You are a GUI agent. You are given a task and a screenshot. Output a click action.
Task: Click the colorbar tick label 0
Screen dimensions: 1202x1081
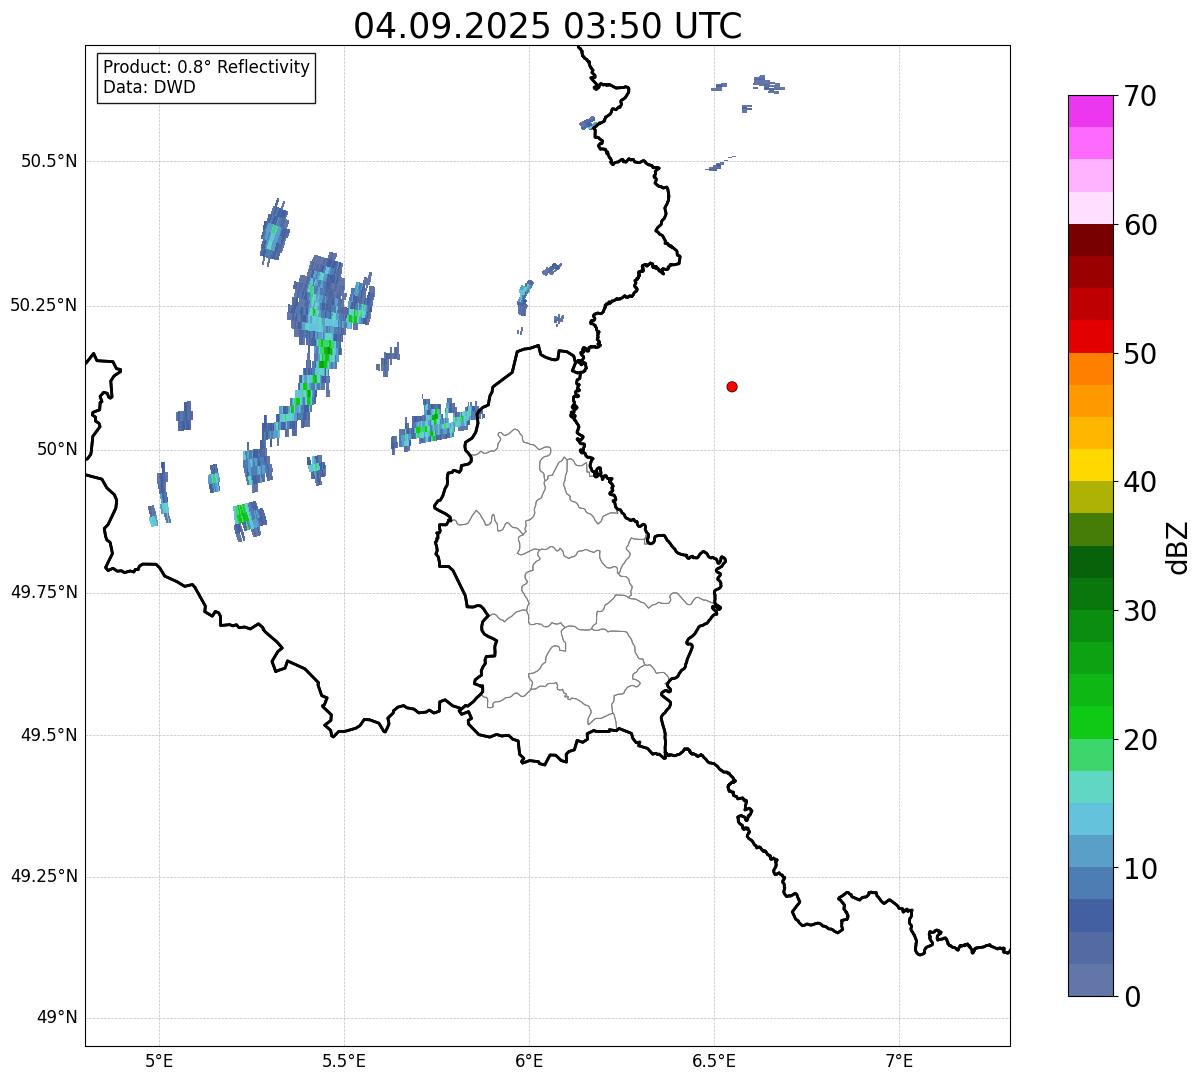[1132, 997]
